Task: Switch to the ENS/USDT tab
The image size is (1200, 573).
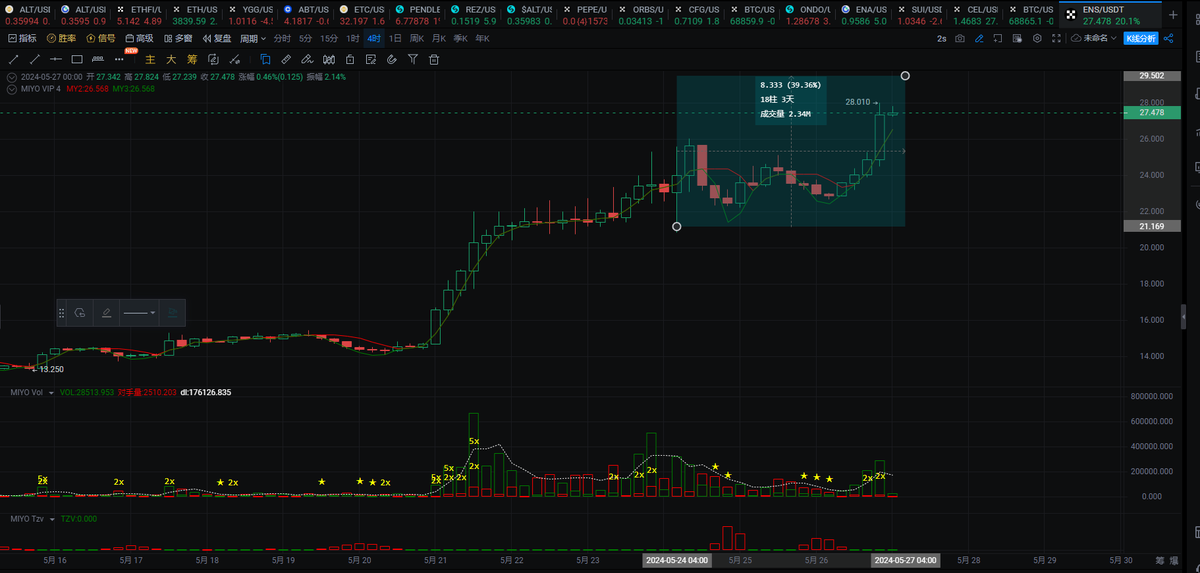Action: [1108, 14]
